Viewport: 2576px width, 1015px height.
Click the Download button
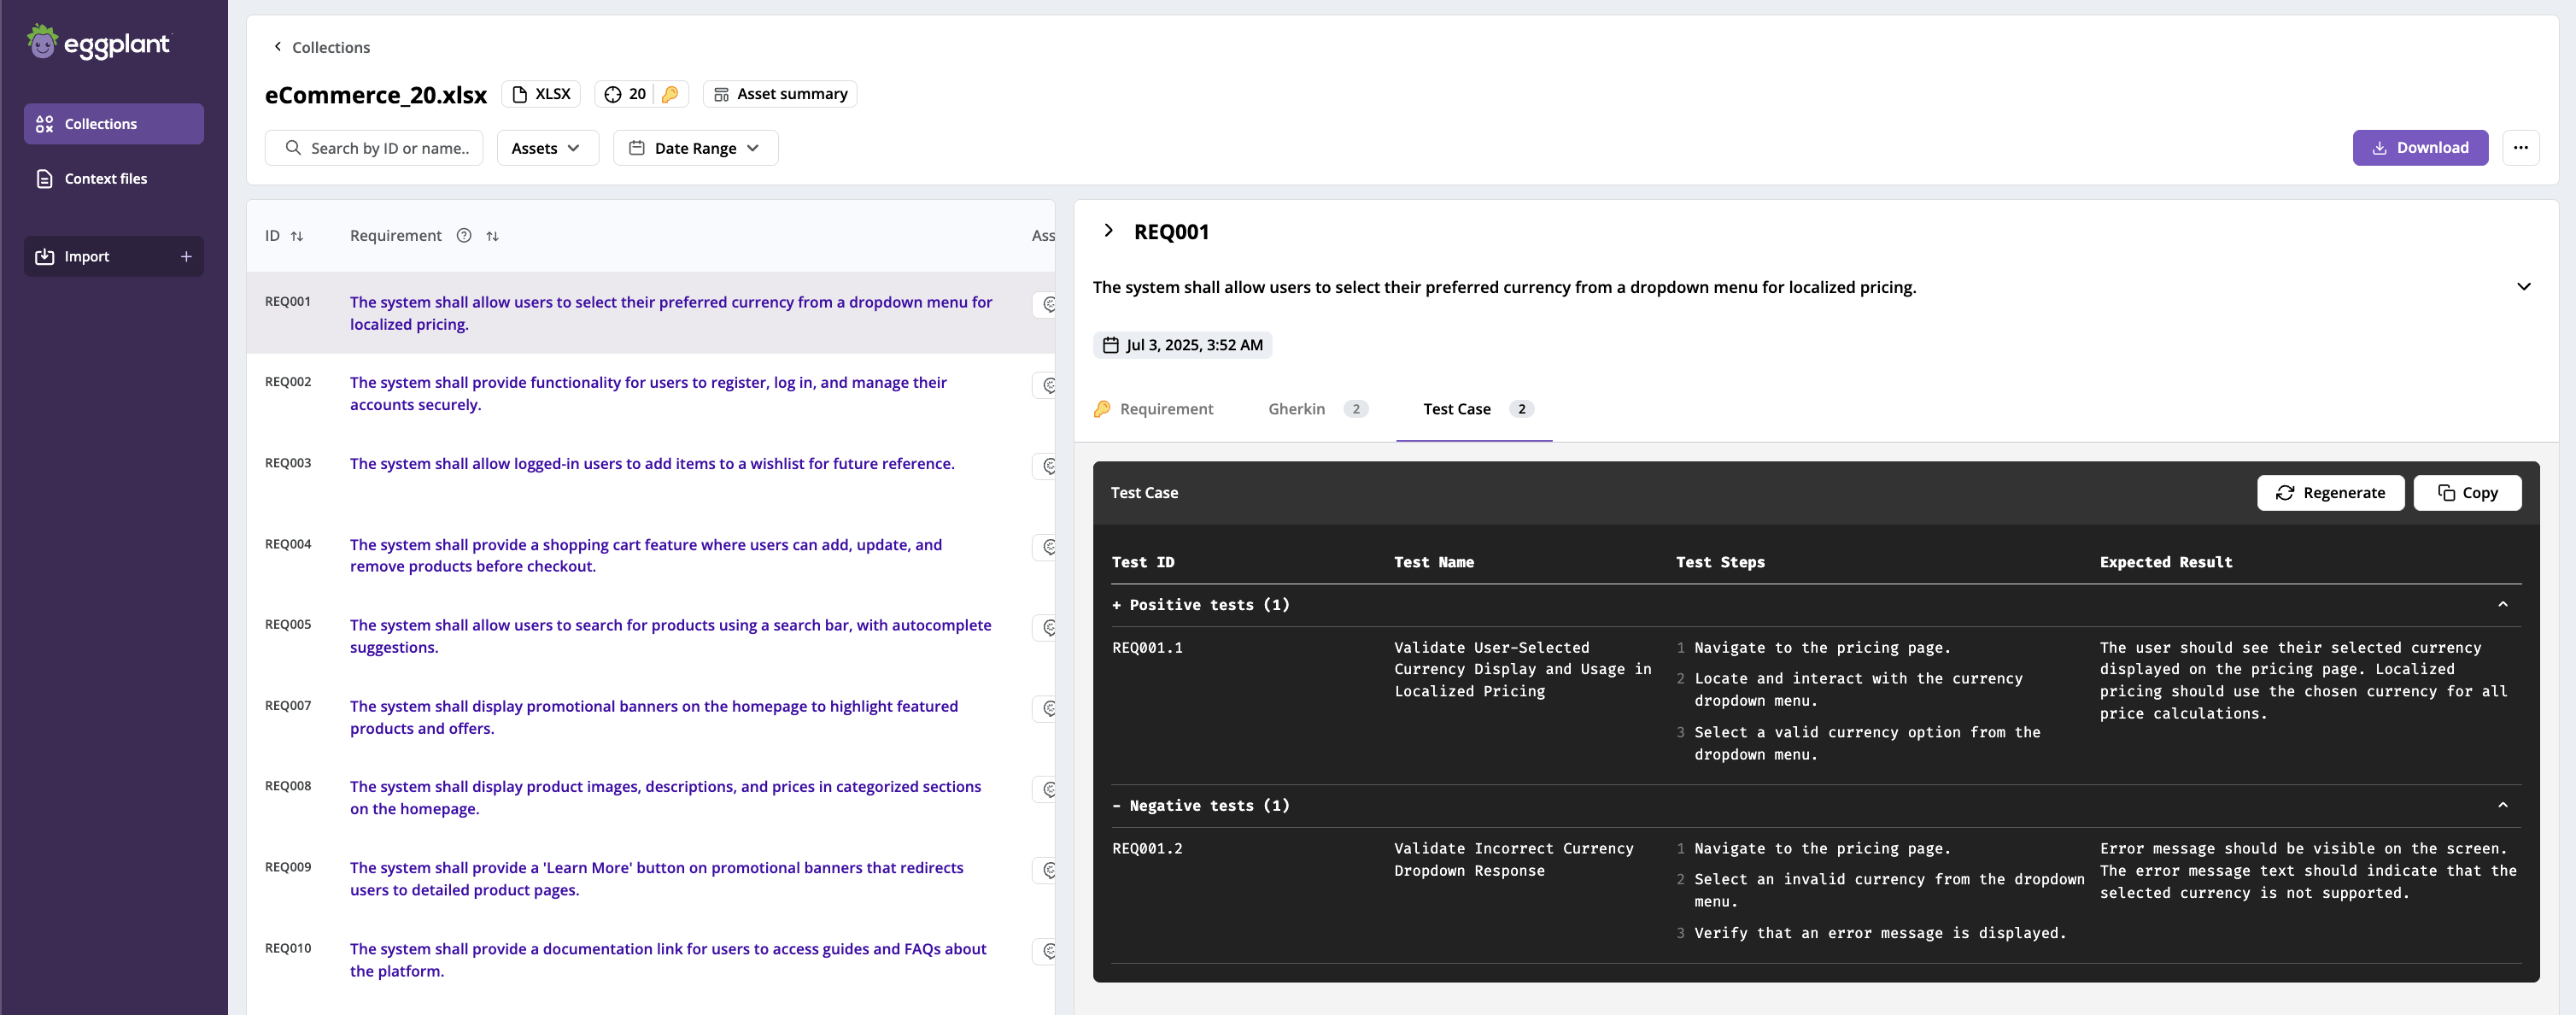2420,148
